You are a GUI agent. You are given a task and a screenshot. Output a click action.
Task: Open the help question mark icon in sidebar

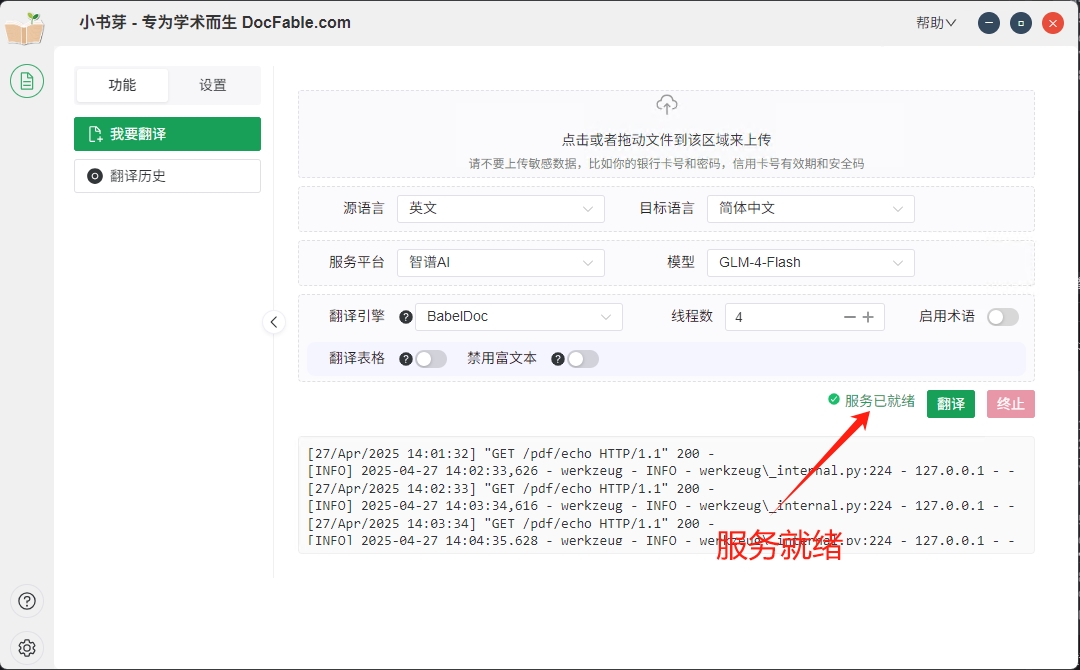[x=27, y=601]
